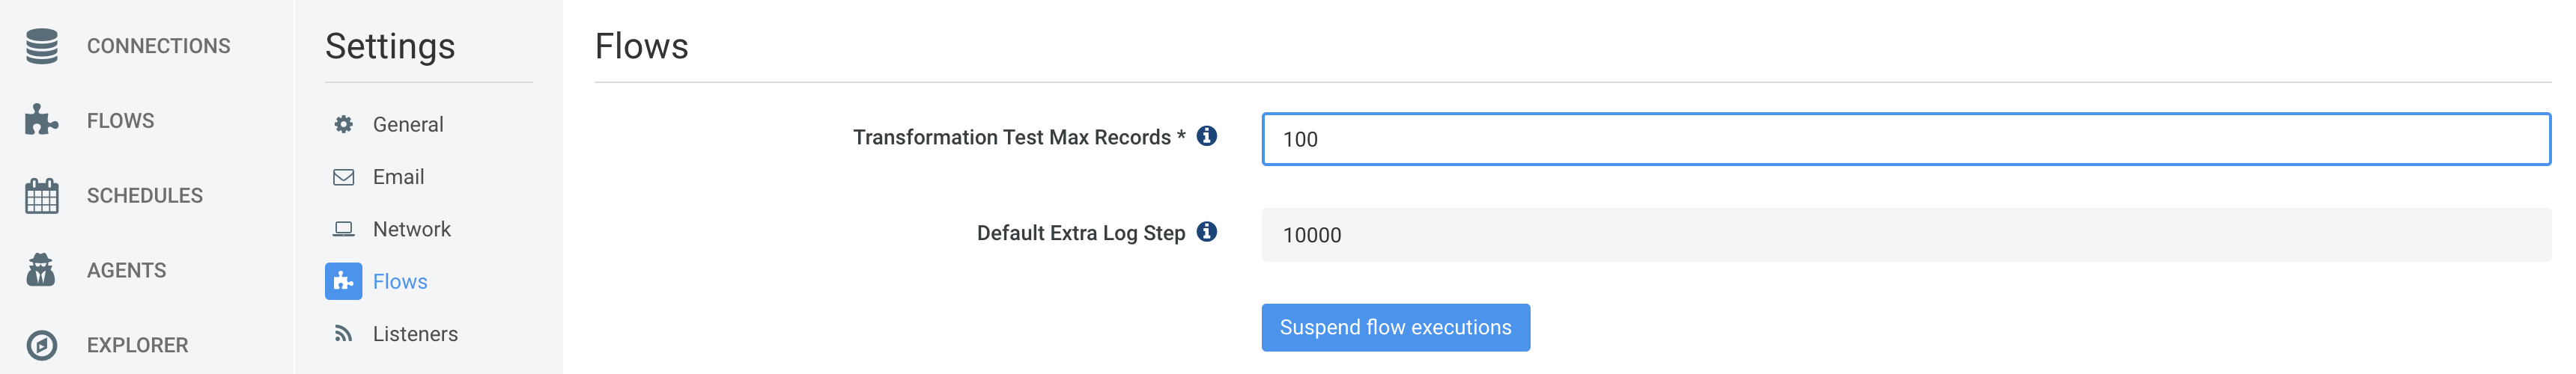2576x374 pixels.
Task: Select the Network settings tab
Action: 412,229
